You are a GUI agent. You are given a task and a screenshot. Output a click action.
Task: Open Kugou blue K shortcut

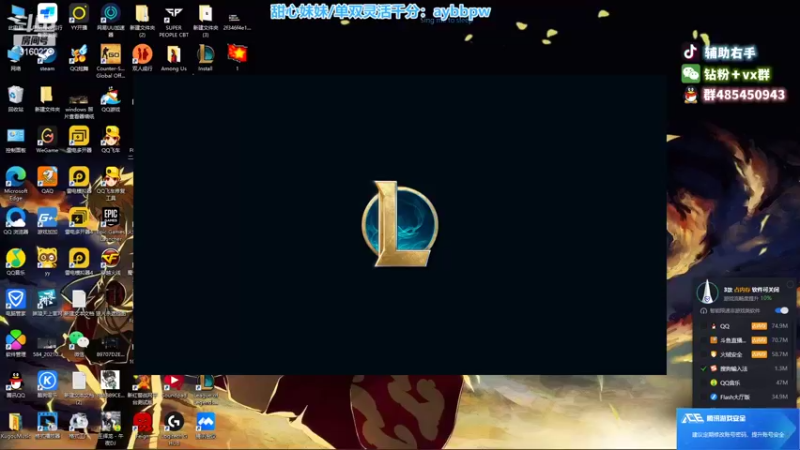tap(47, 384)
